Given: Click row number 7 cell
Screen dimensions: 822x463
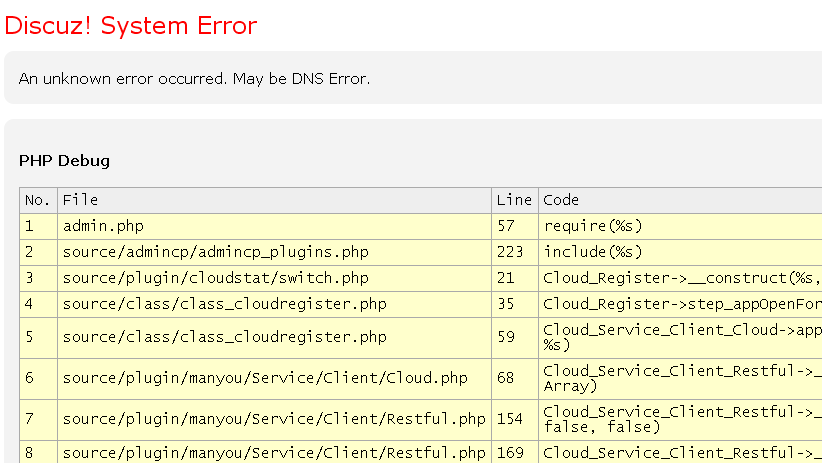Looking at the screenshot, I should tap(38, 419).
